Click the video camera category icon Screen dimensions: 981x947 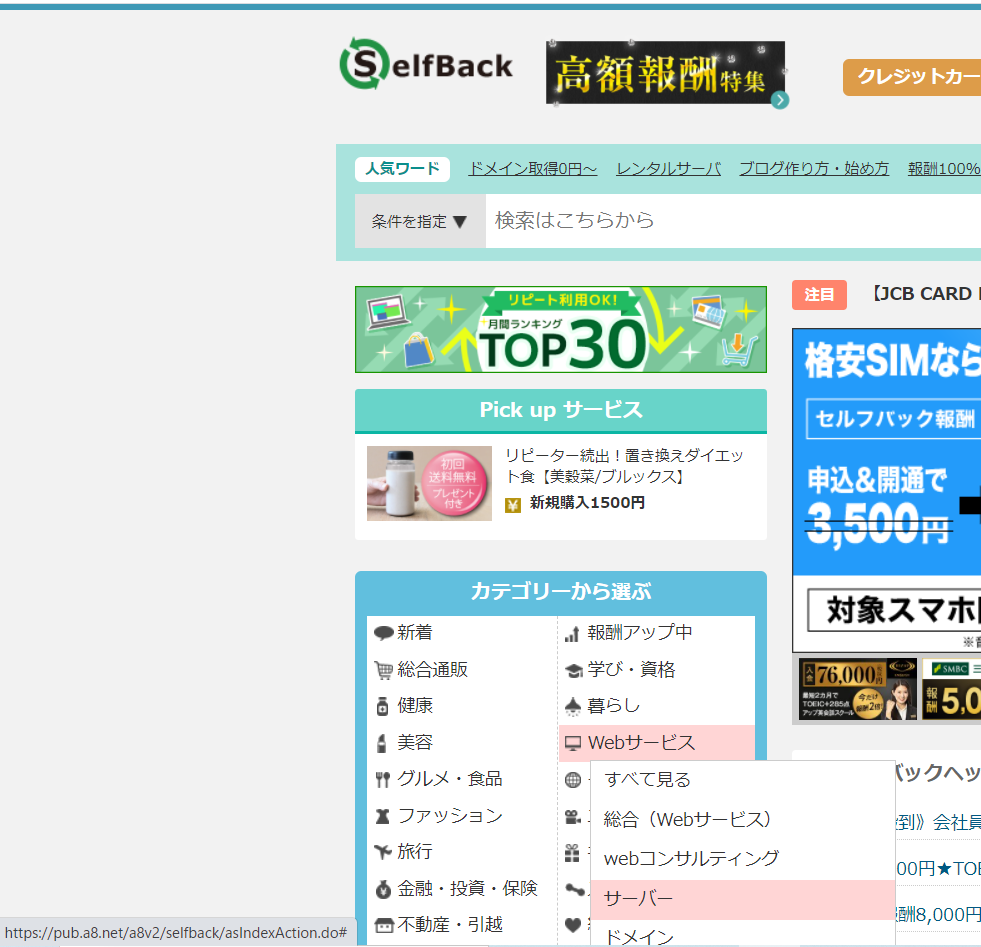(x=572, y=816)
